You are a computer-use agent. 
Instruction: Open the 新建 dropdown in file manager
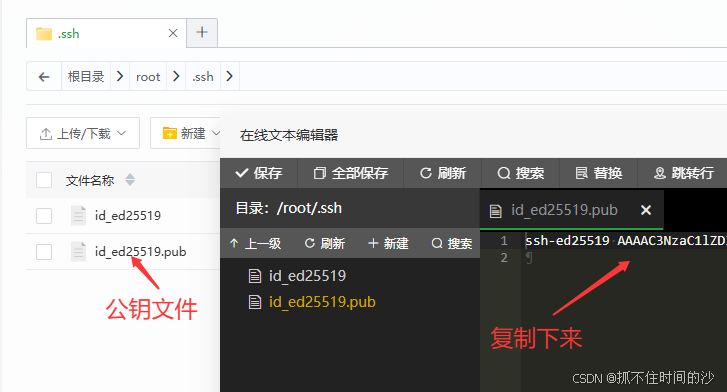pos(185,133)
